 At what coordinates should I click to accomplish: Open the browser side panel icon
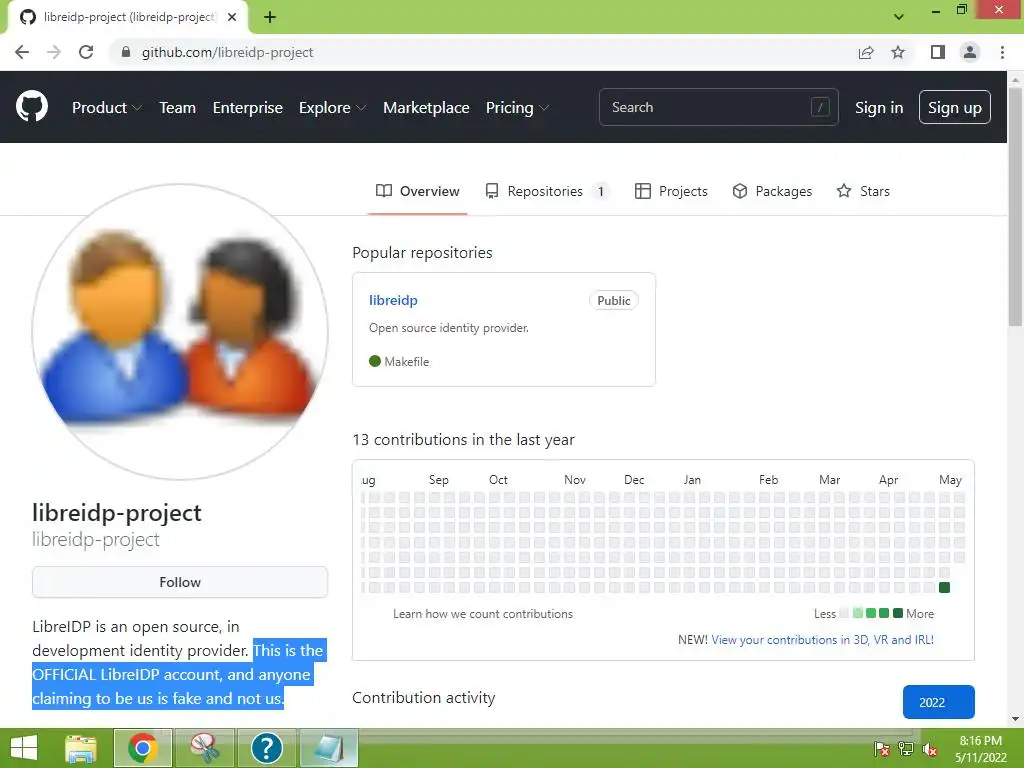tap(938, 52)
